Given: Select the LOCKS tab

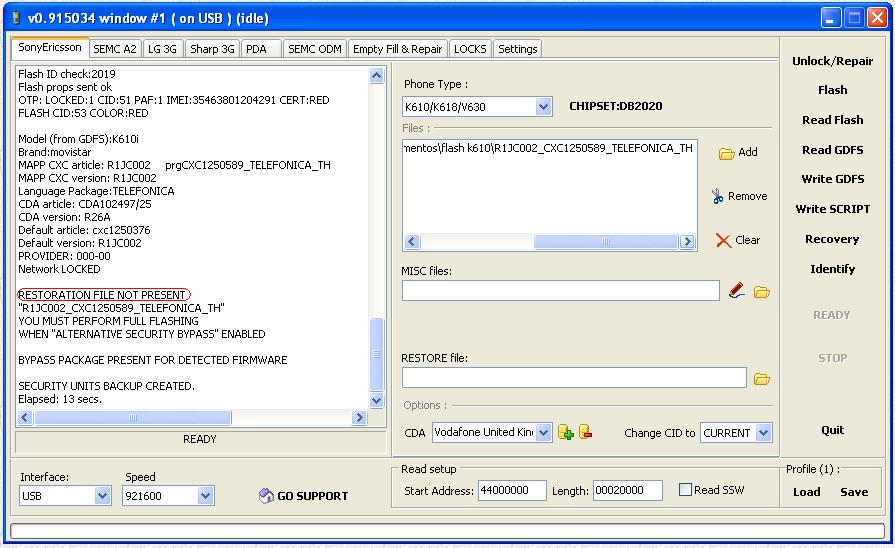Looking at the screenshot, I should point(470,49).
